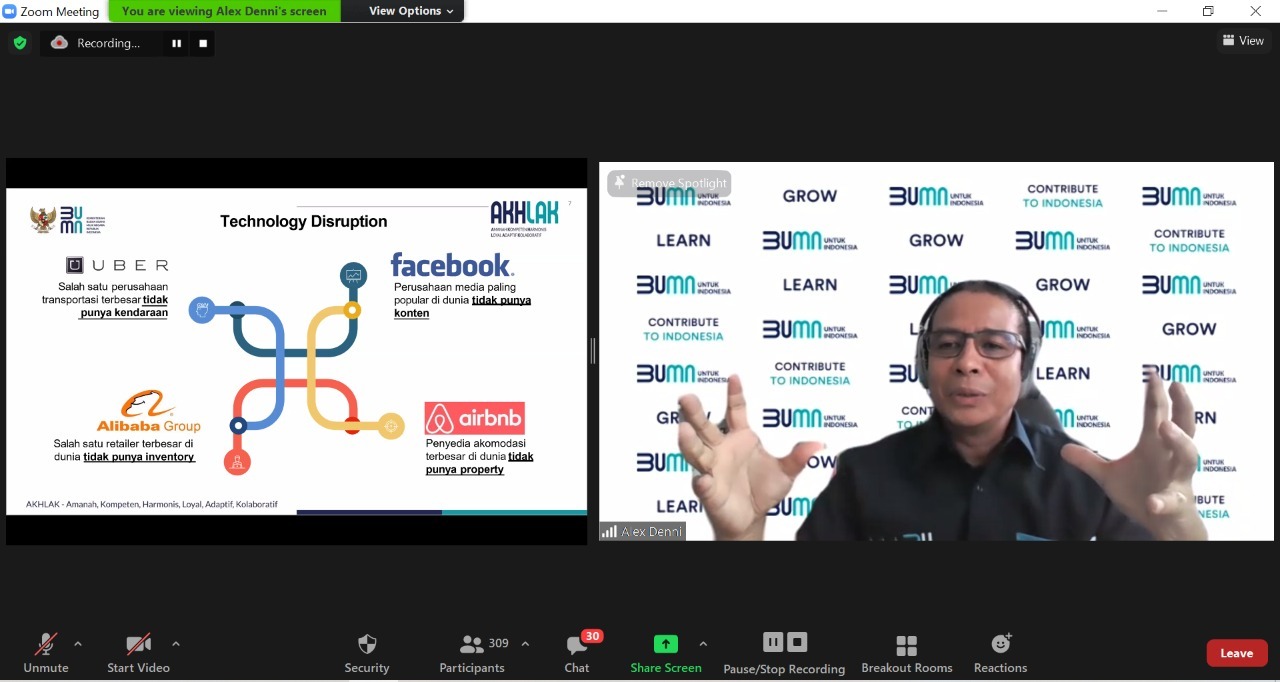1280x682 pixels.
Task: Click the green Share Screen icon
Action: tap(666, 644)
